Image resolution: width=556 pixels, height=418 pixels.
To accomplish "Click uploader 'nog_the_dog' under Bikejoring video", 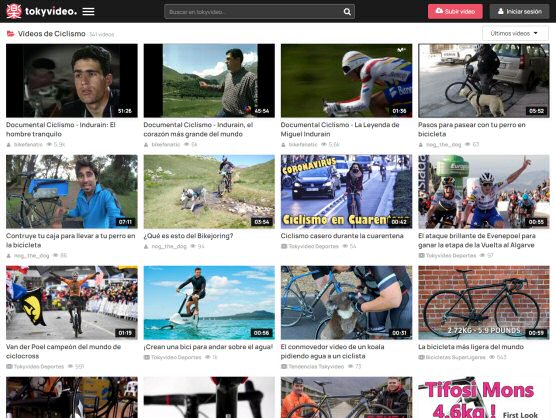I will [x=169, y=246].
